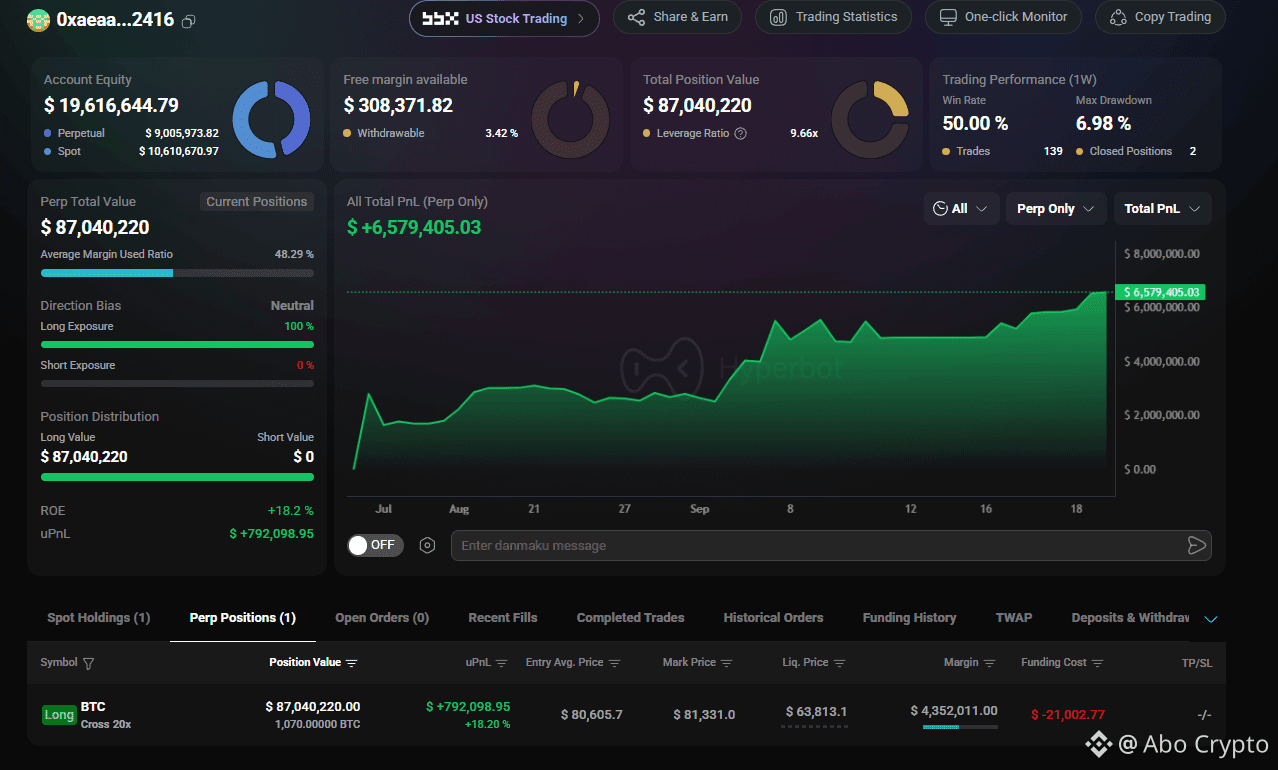Open settings hexagon icon beside the danmaku toggle
The image size is (1278, 770).
(428, 545)
